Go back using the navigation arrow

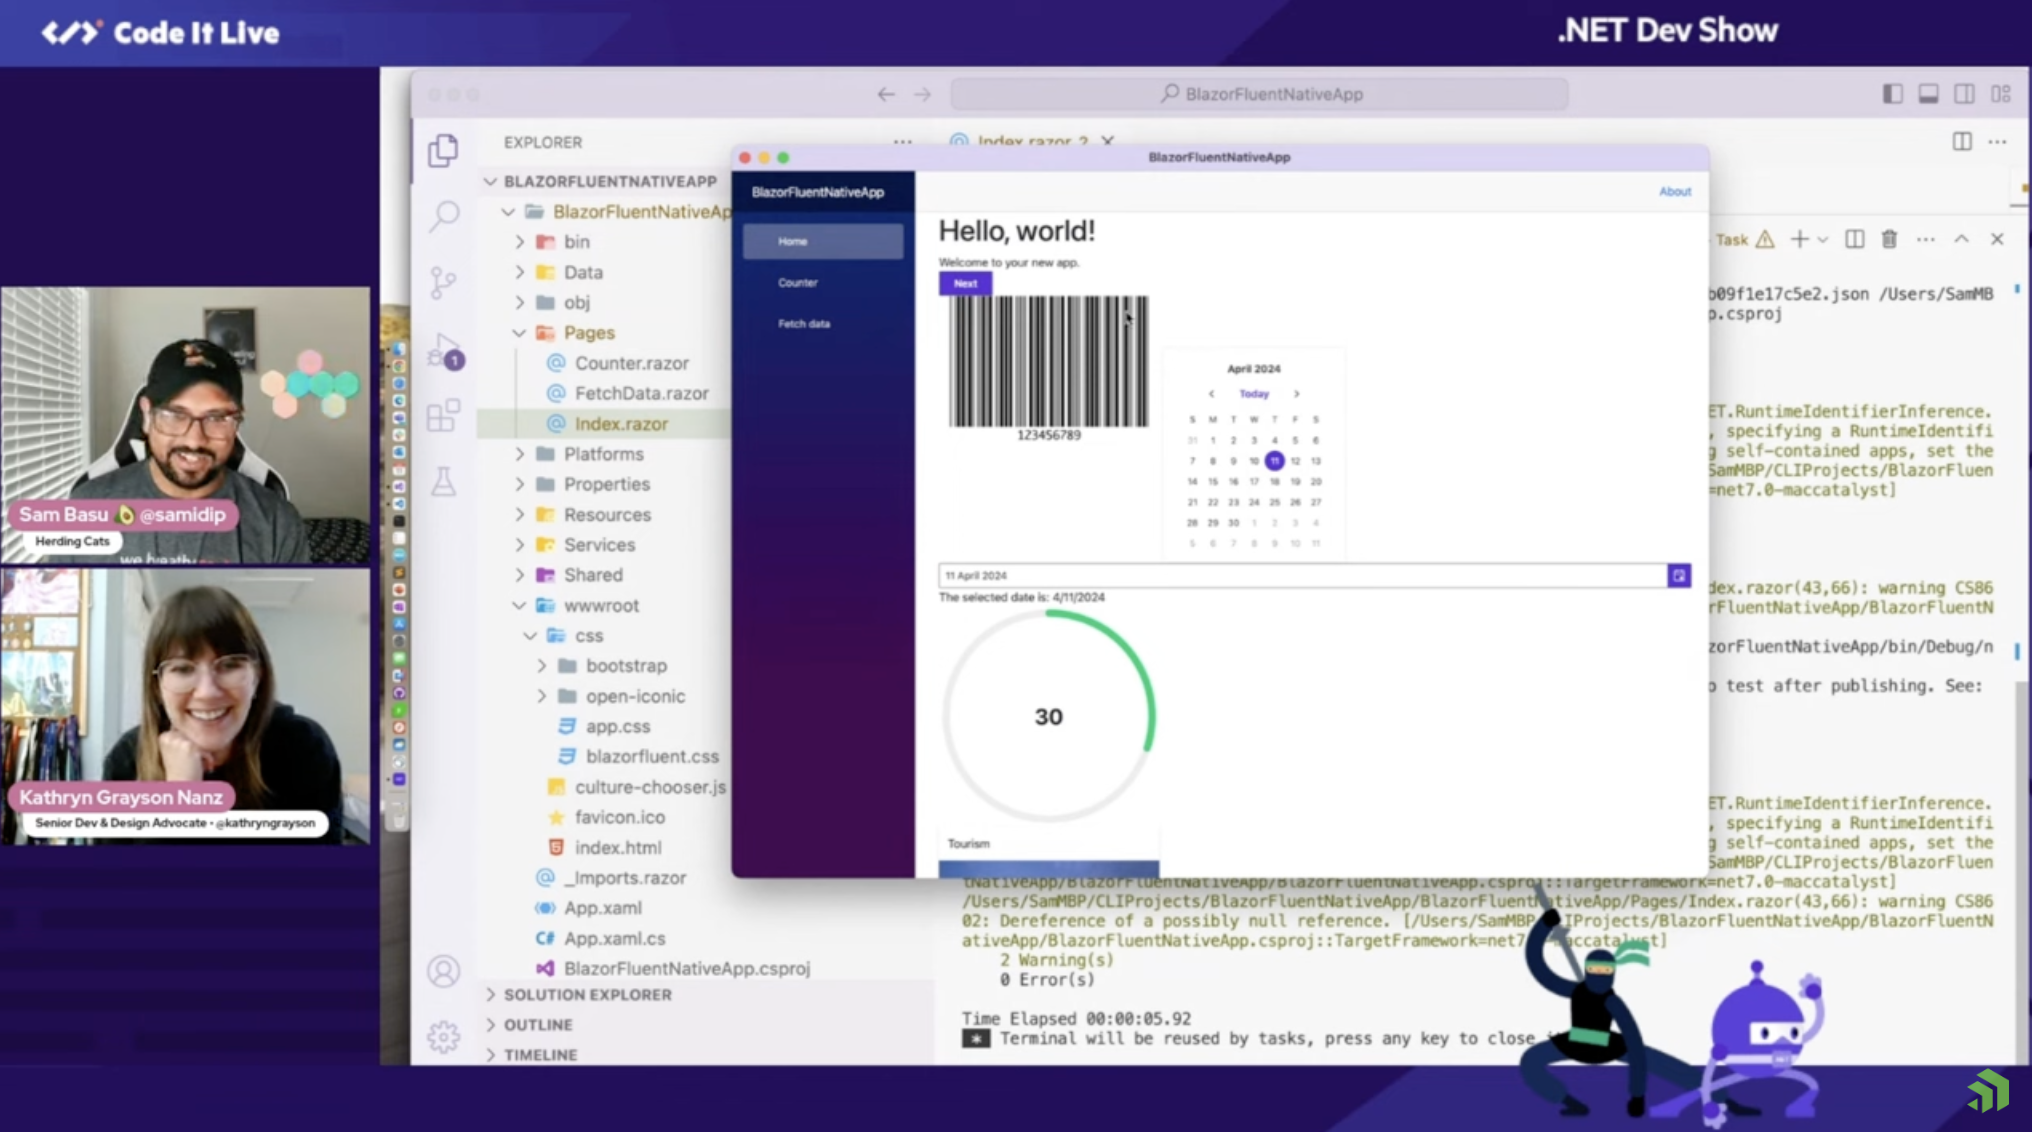(x=886, y=94)
